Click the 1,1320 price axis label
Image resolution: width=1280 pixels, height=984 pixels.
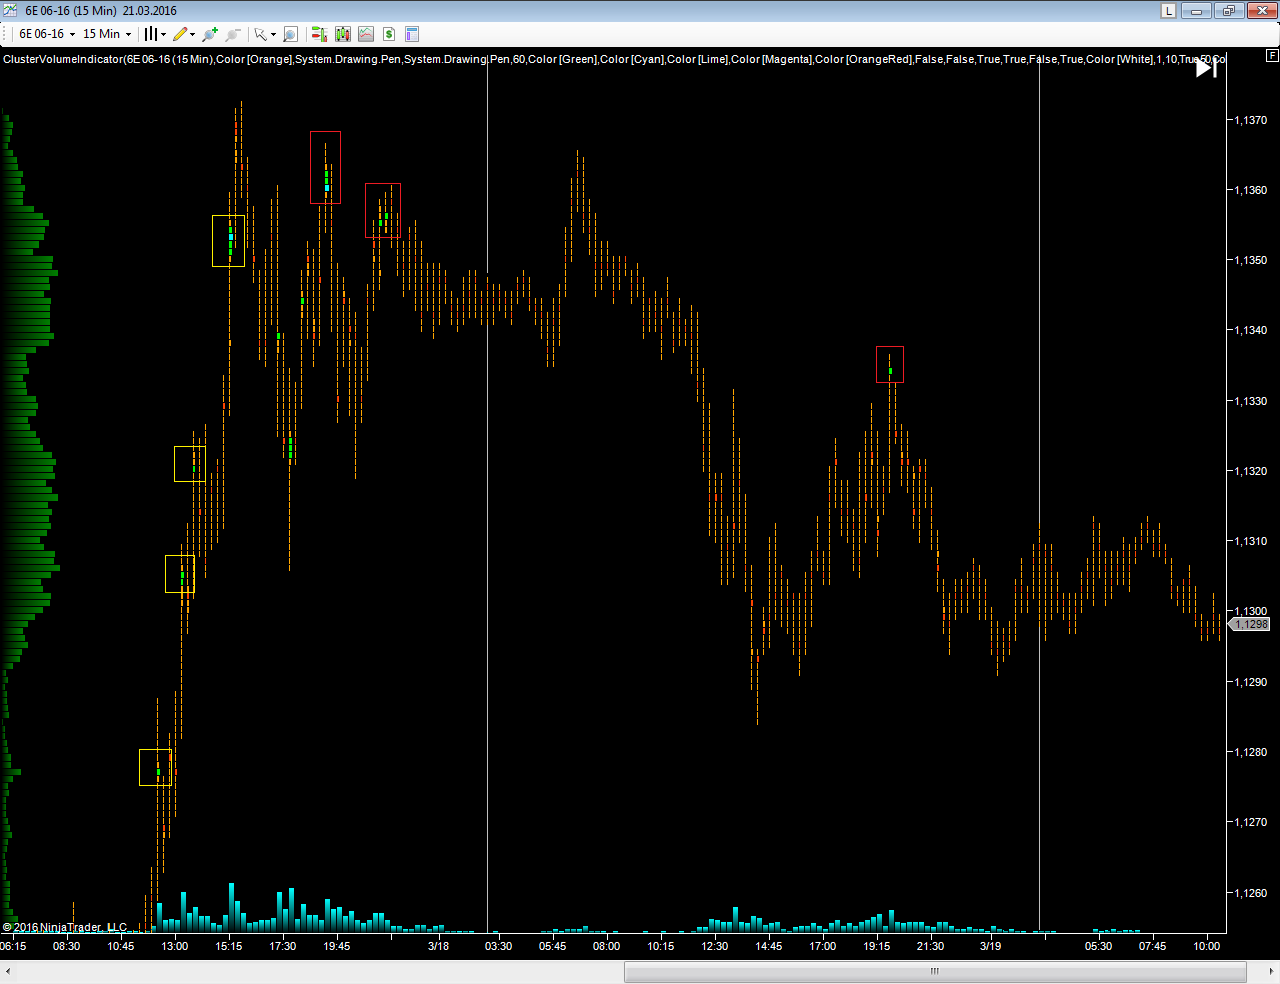(x=1250, y=471)
